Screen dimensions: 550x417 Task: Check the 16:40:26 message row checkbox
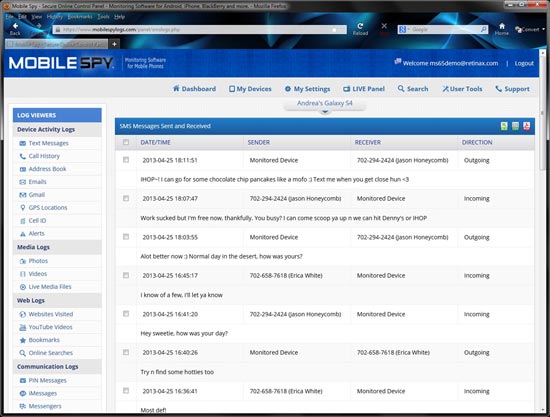click(126, 352)
